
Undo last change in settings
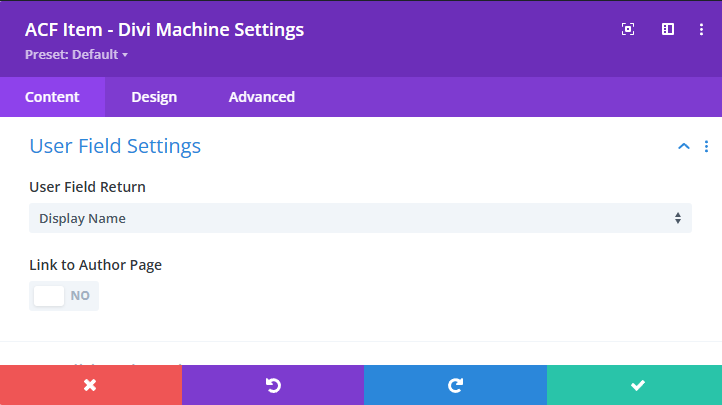[273, 385]
